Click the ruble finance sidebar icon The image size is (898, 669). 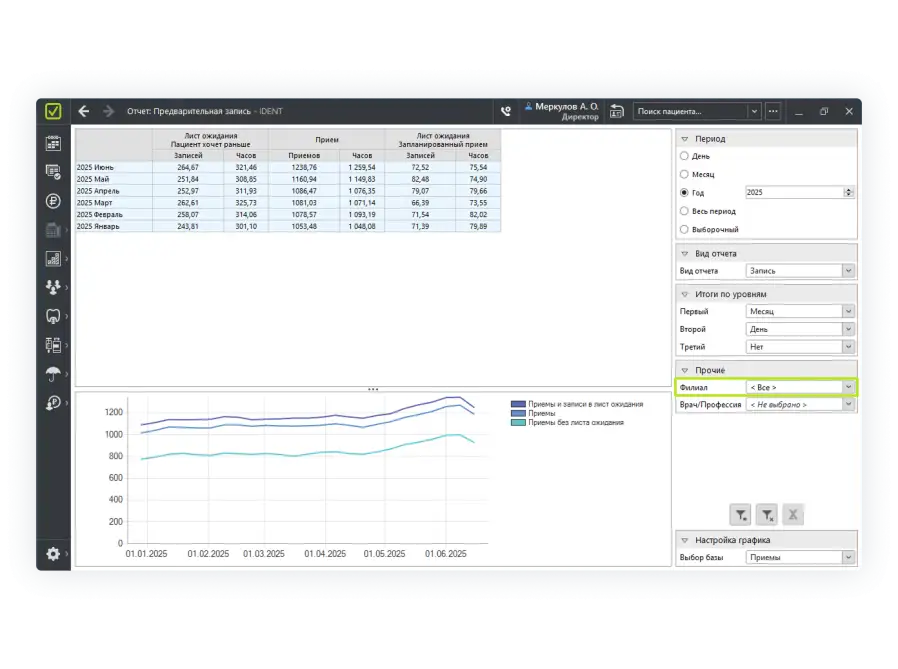click(54, 201)
